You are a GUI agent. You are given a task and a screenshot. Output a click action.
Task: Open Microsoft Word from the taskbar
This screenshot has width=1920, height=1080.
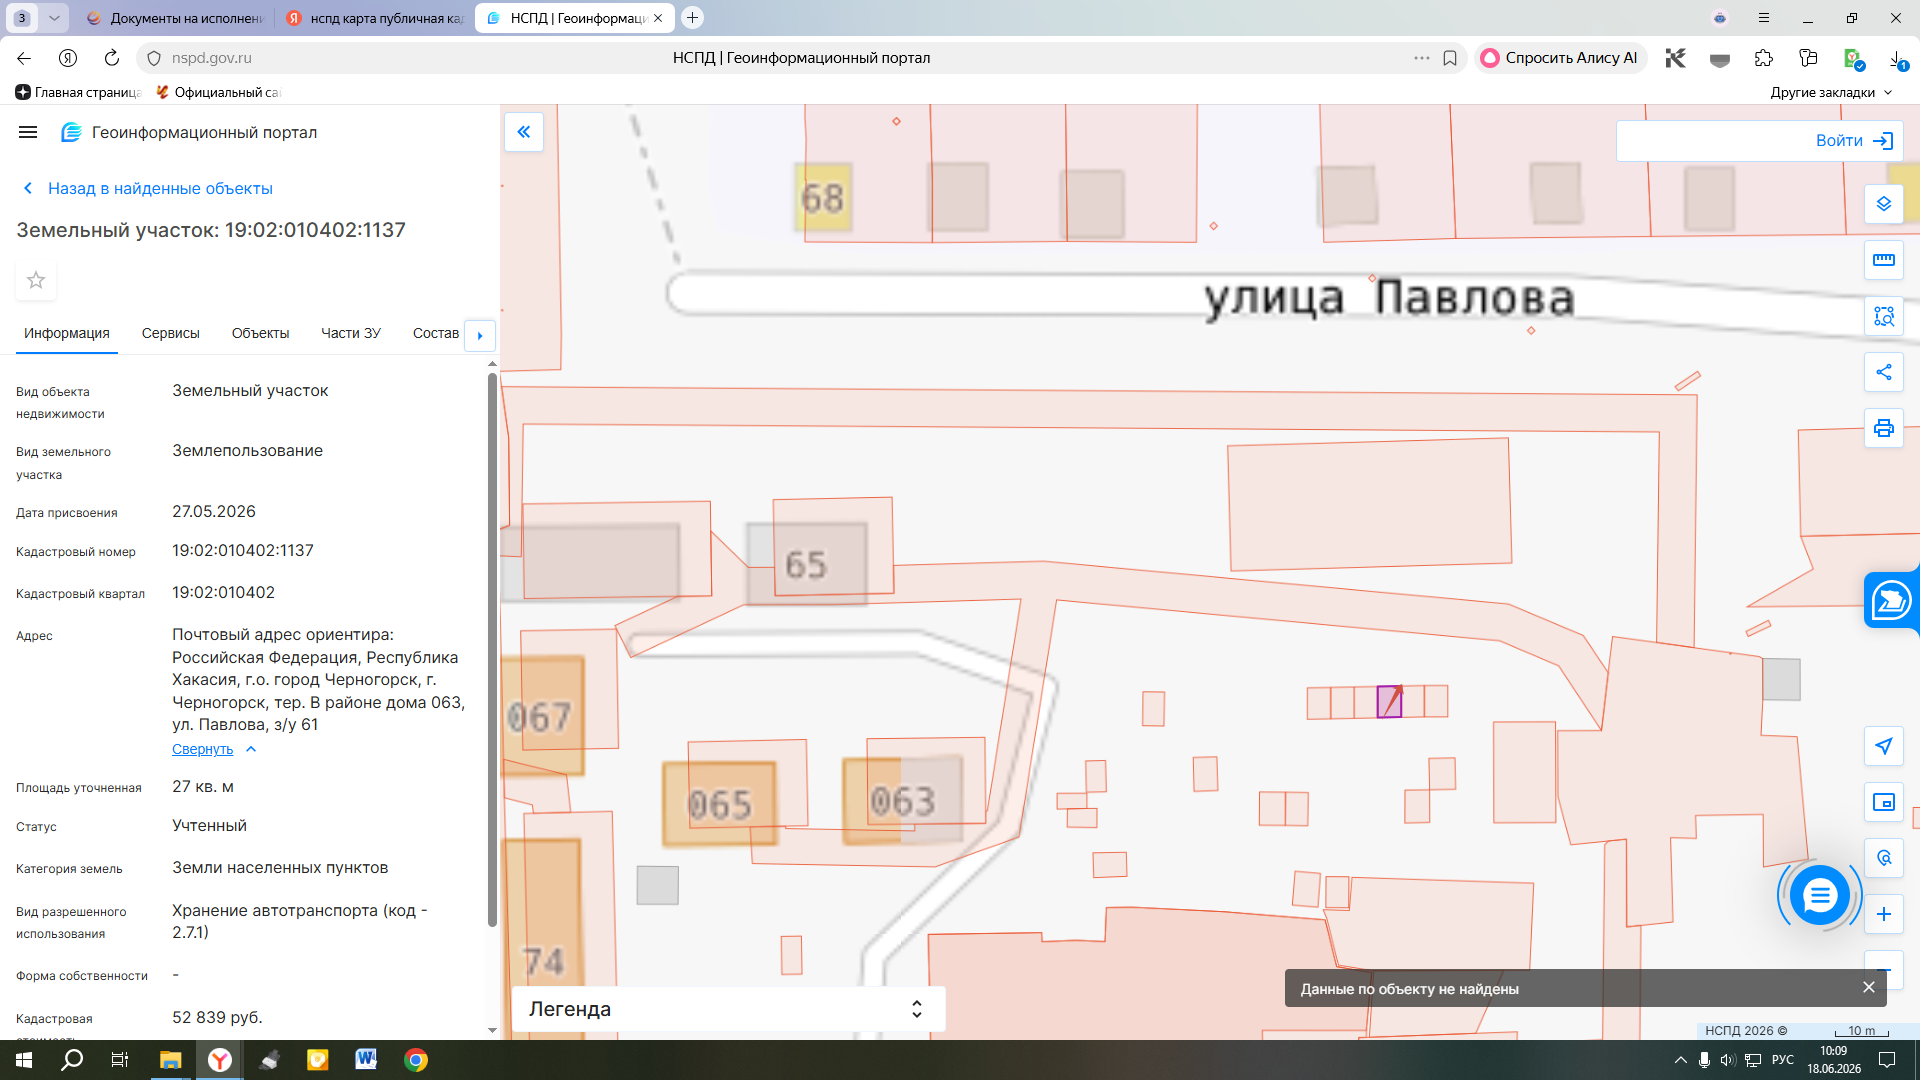coord(366,1060)
